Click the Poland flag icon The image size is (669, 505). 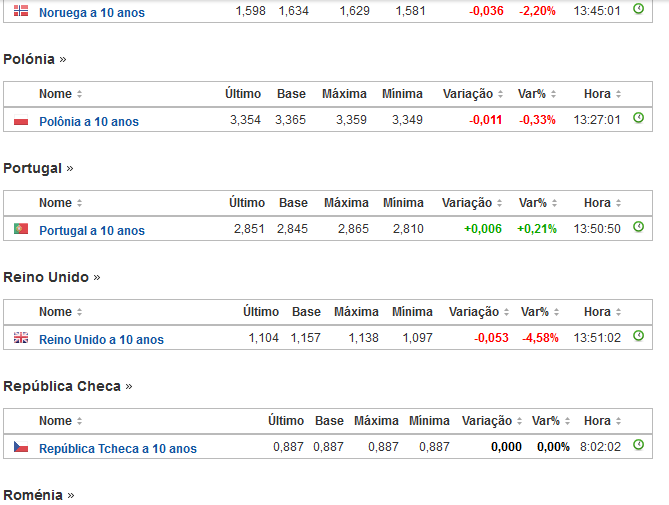click(20, 121)
